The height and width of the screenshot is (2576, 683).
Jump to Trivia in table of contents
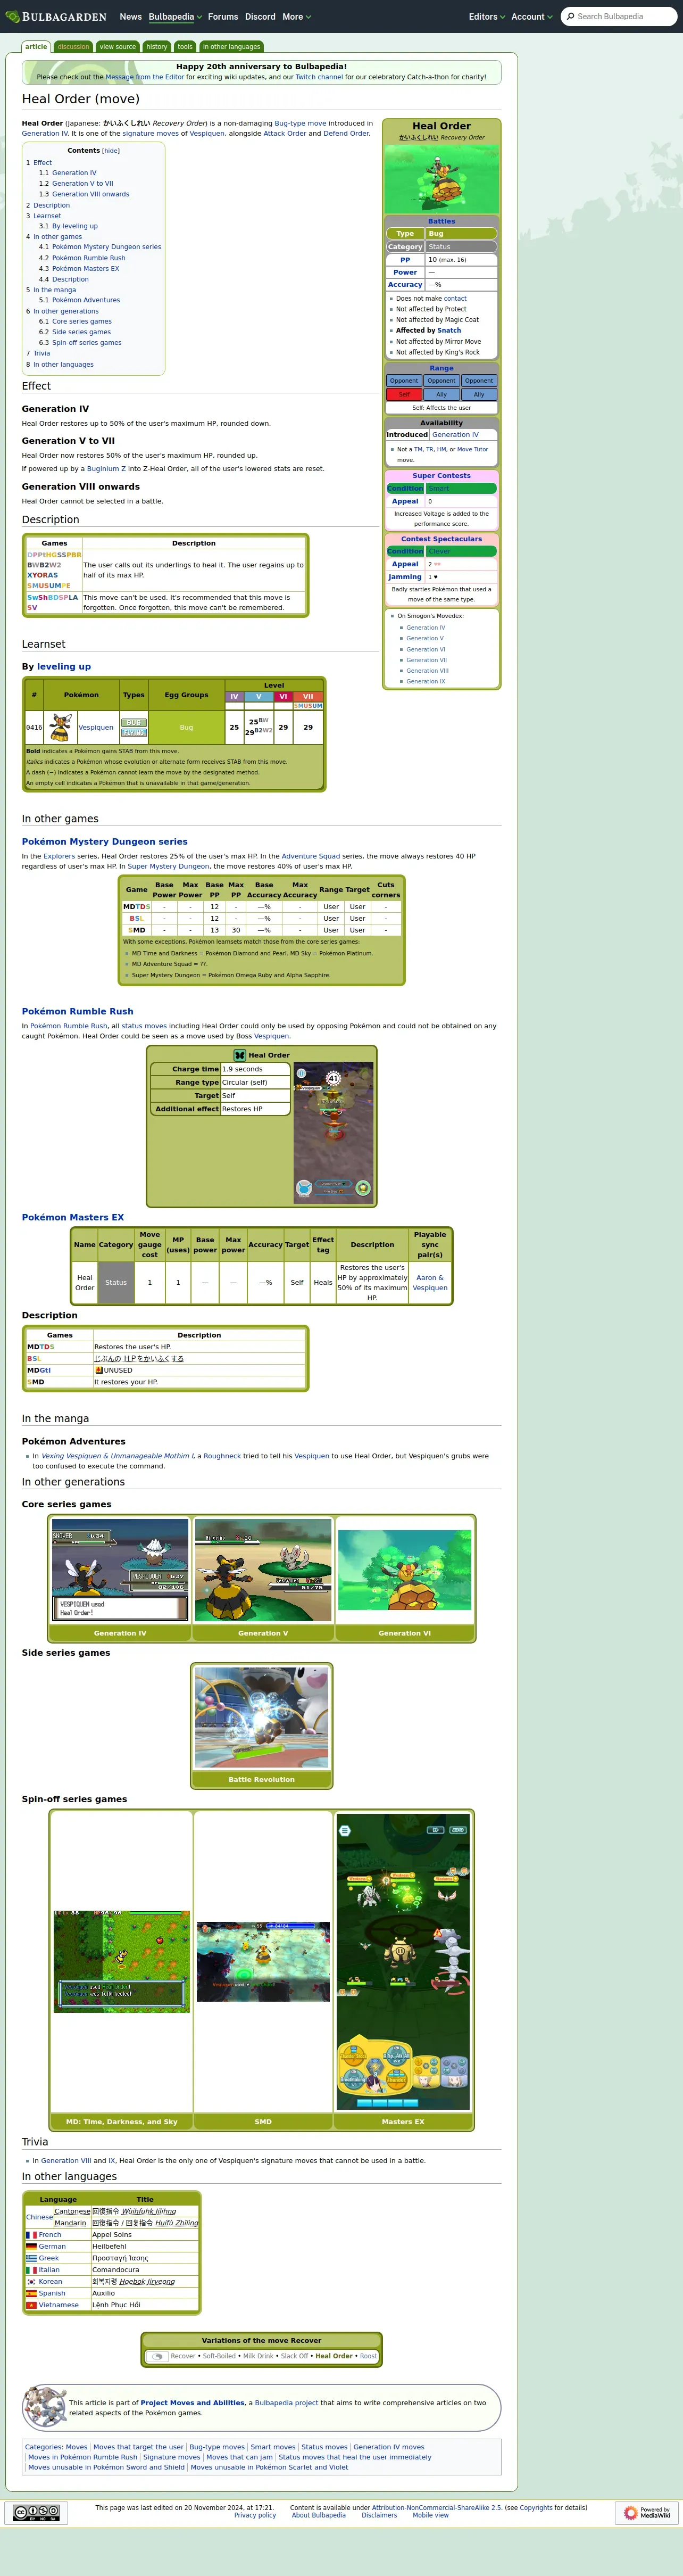tap(41, 353)
